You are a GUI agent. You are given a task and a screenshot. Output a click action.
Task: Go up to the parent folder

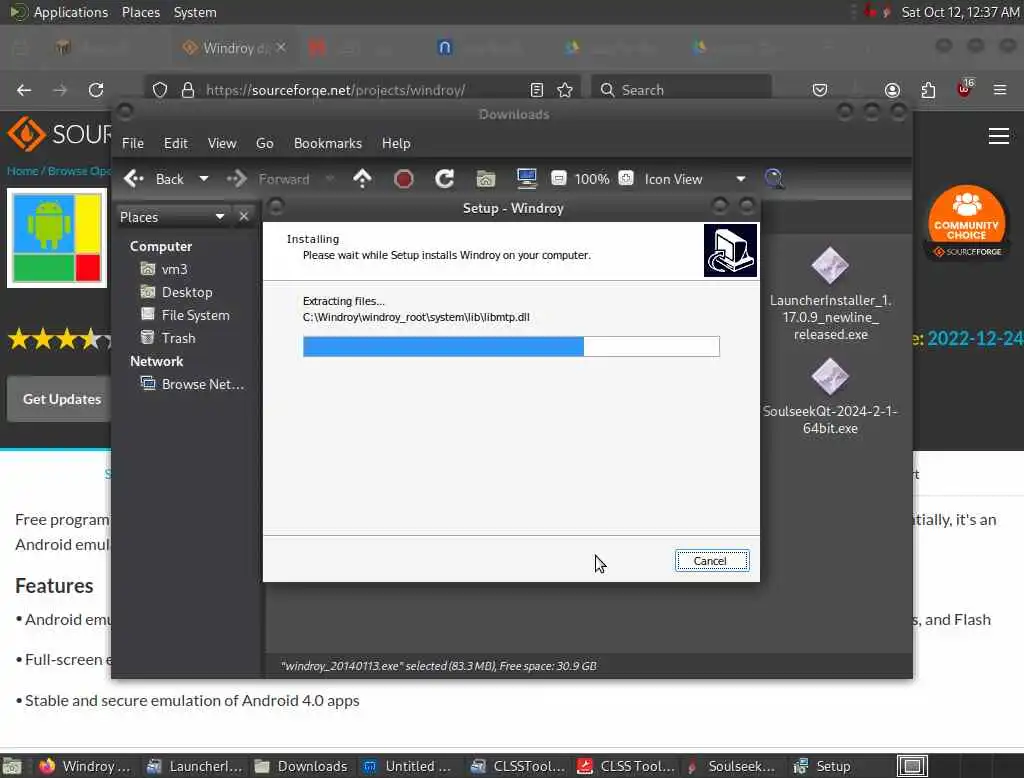(x=362, y=178)
